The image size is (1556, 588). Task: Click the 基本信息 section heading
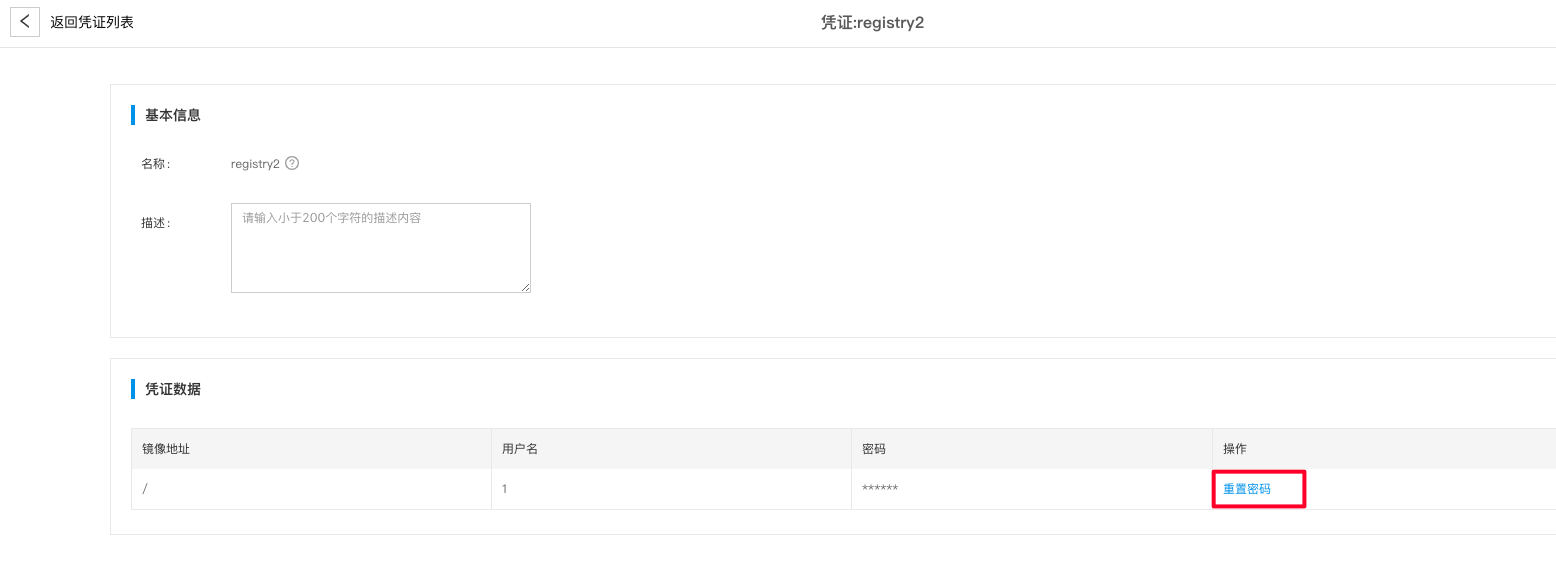(173, 115)
